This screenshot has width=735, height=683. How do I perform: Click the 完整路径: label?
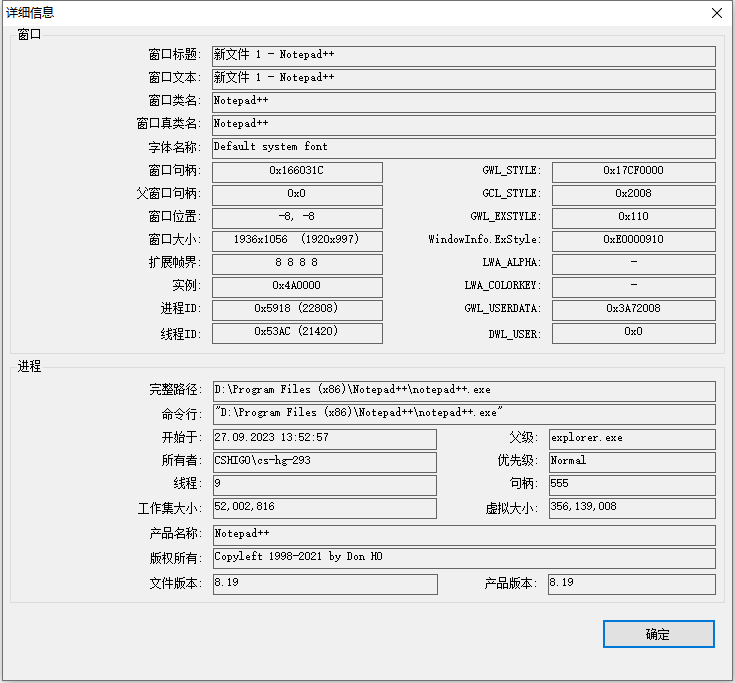[x=176, y=389]
